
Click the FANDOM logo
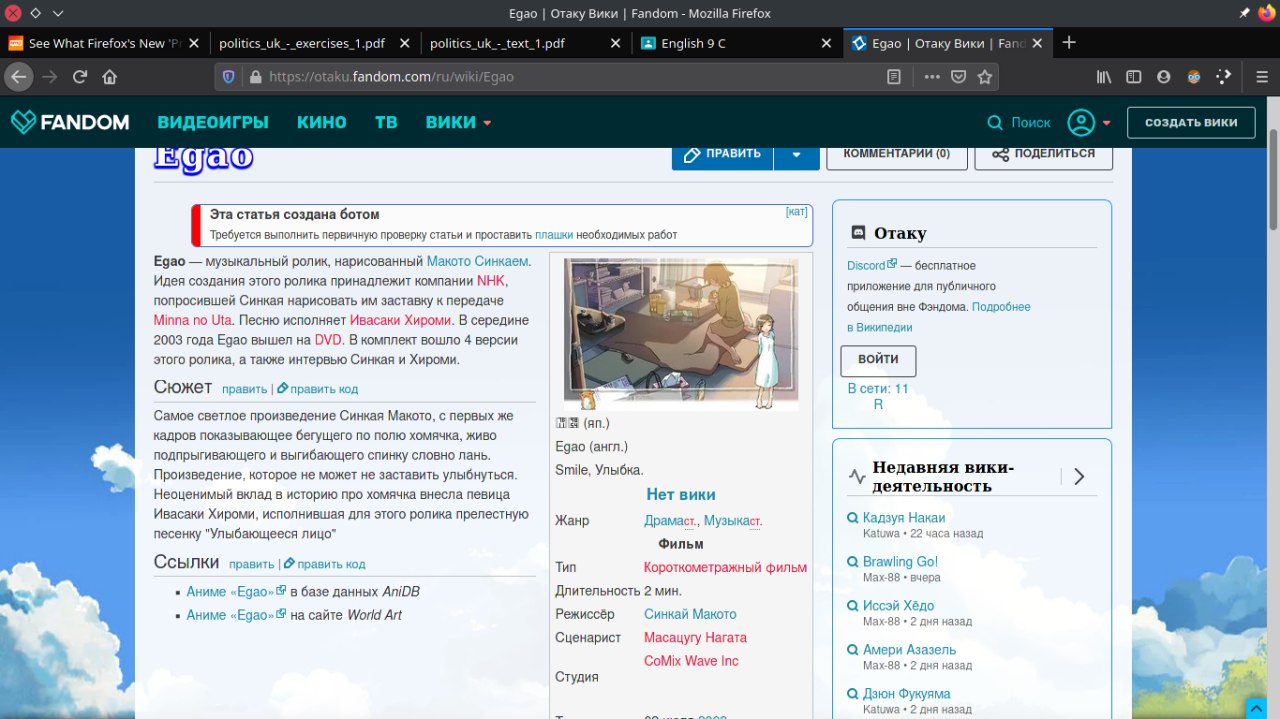coord(70,122)
